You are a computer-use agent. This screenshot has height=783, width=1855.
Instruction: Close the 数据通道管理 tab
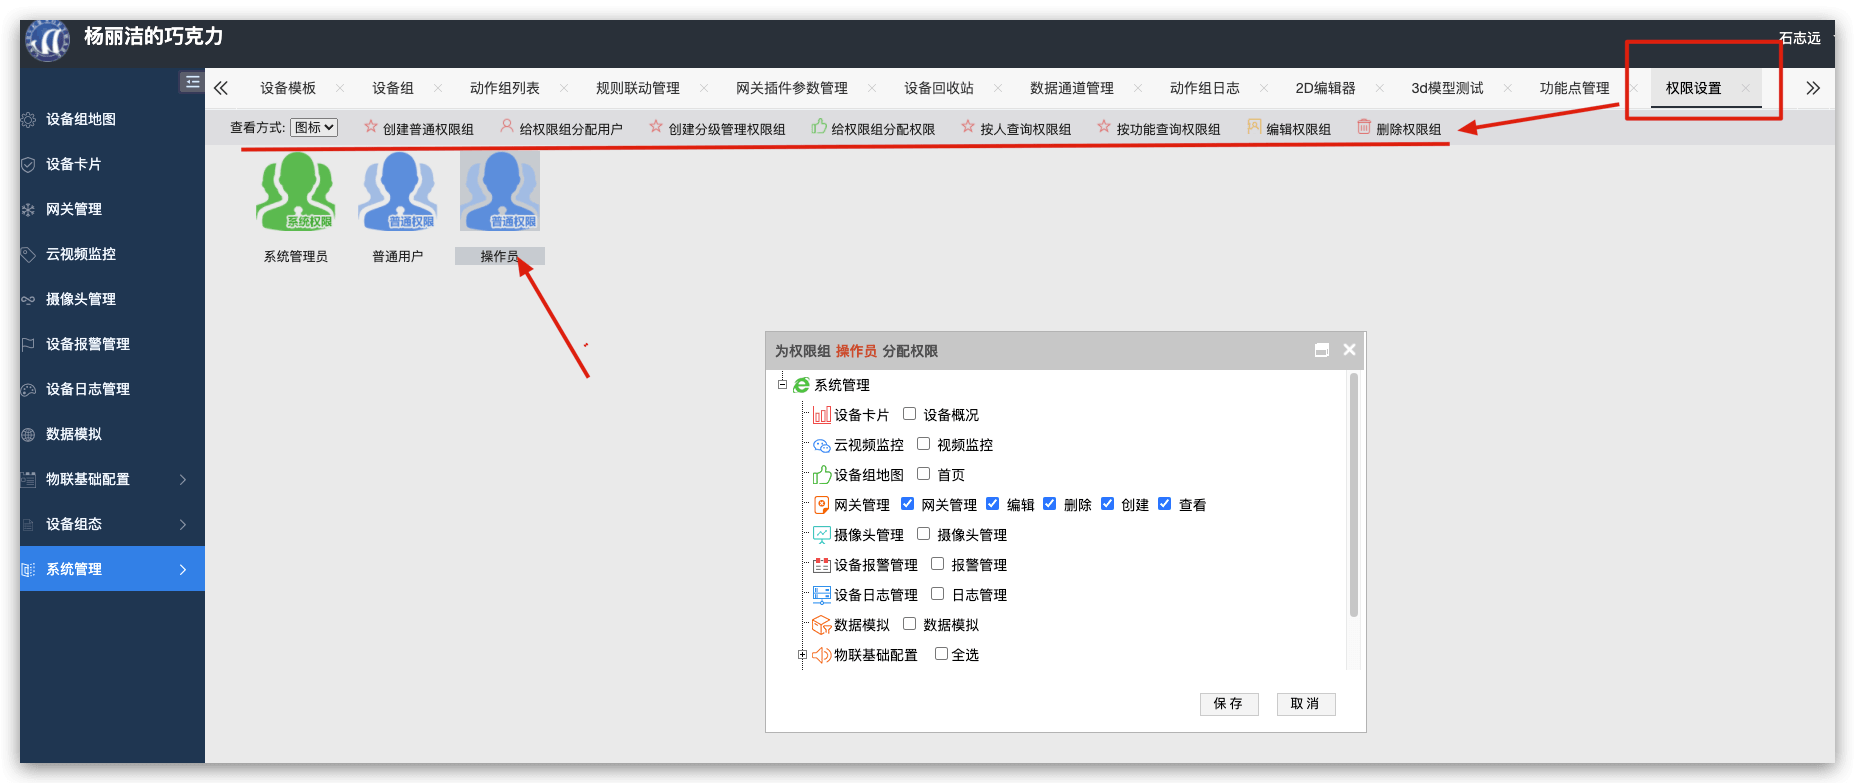(1137, 88)
